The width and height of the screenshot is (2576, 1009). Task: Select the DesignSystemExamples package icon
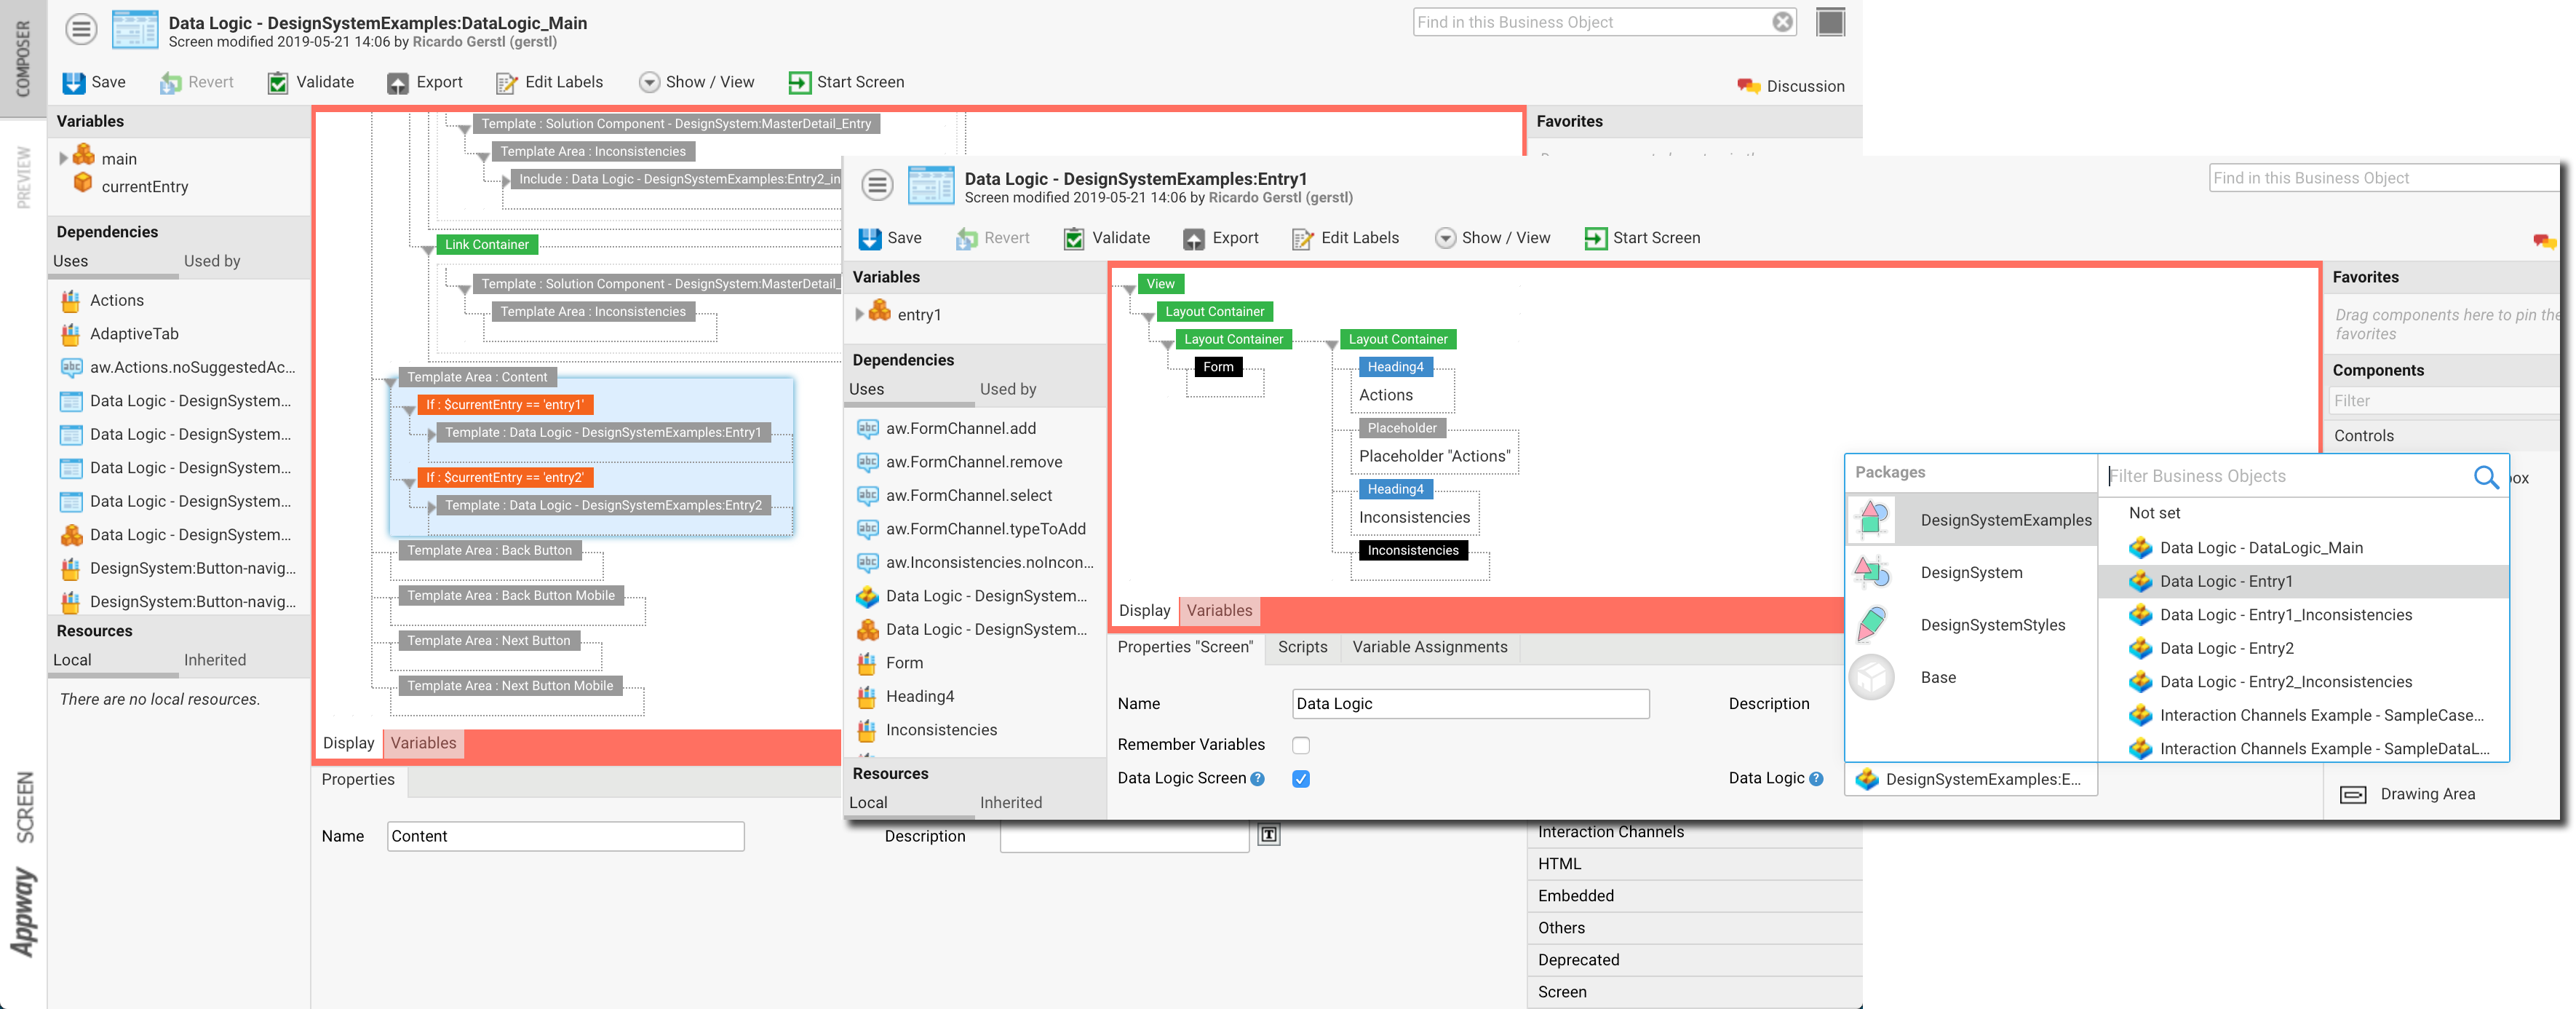point(1872,519)
